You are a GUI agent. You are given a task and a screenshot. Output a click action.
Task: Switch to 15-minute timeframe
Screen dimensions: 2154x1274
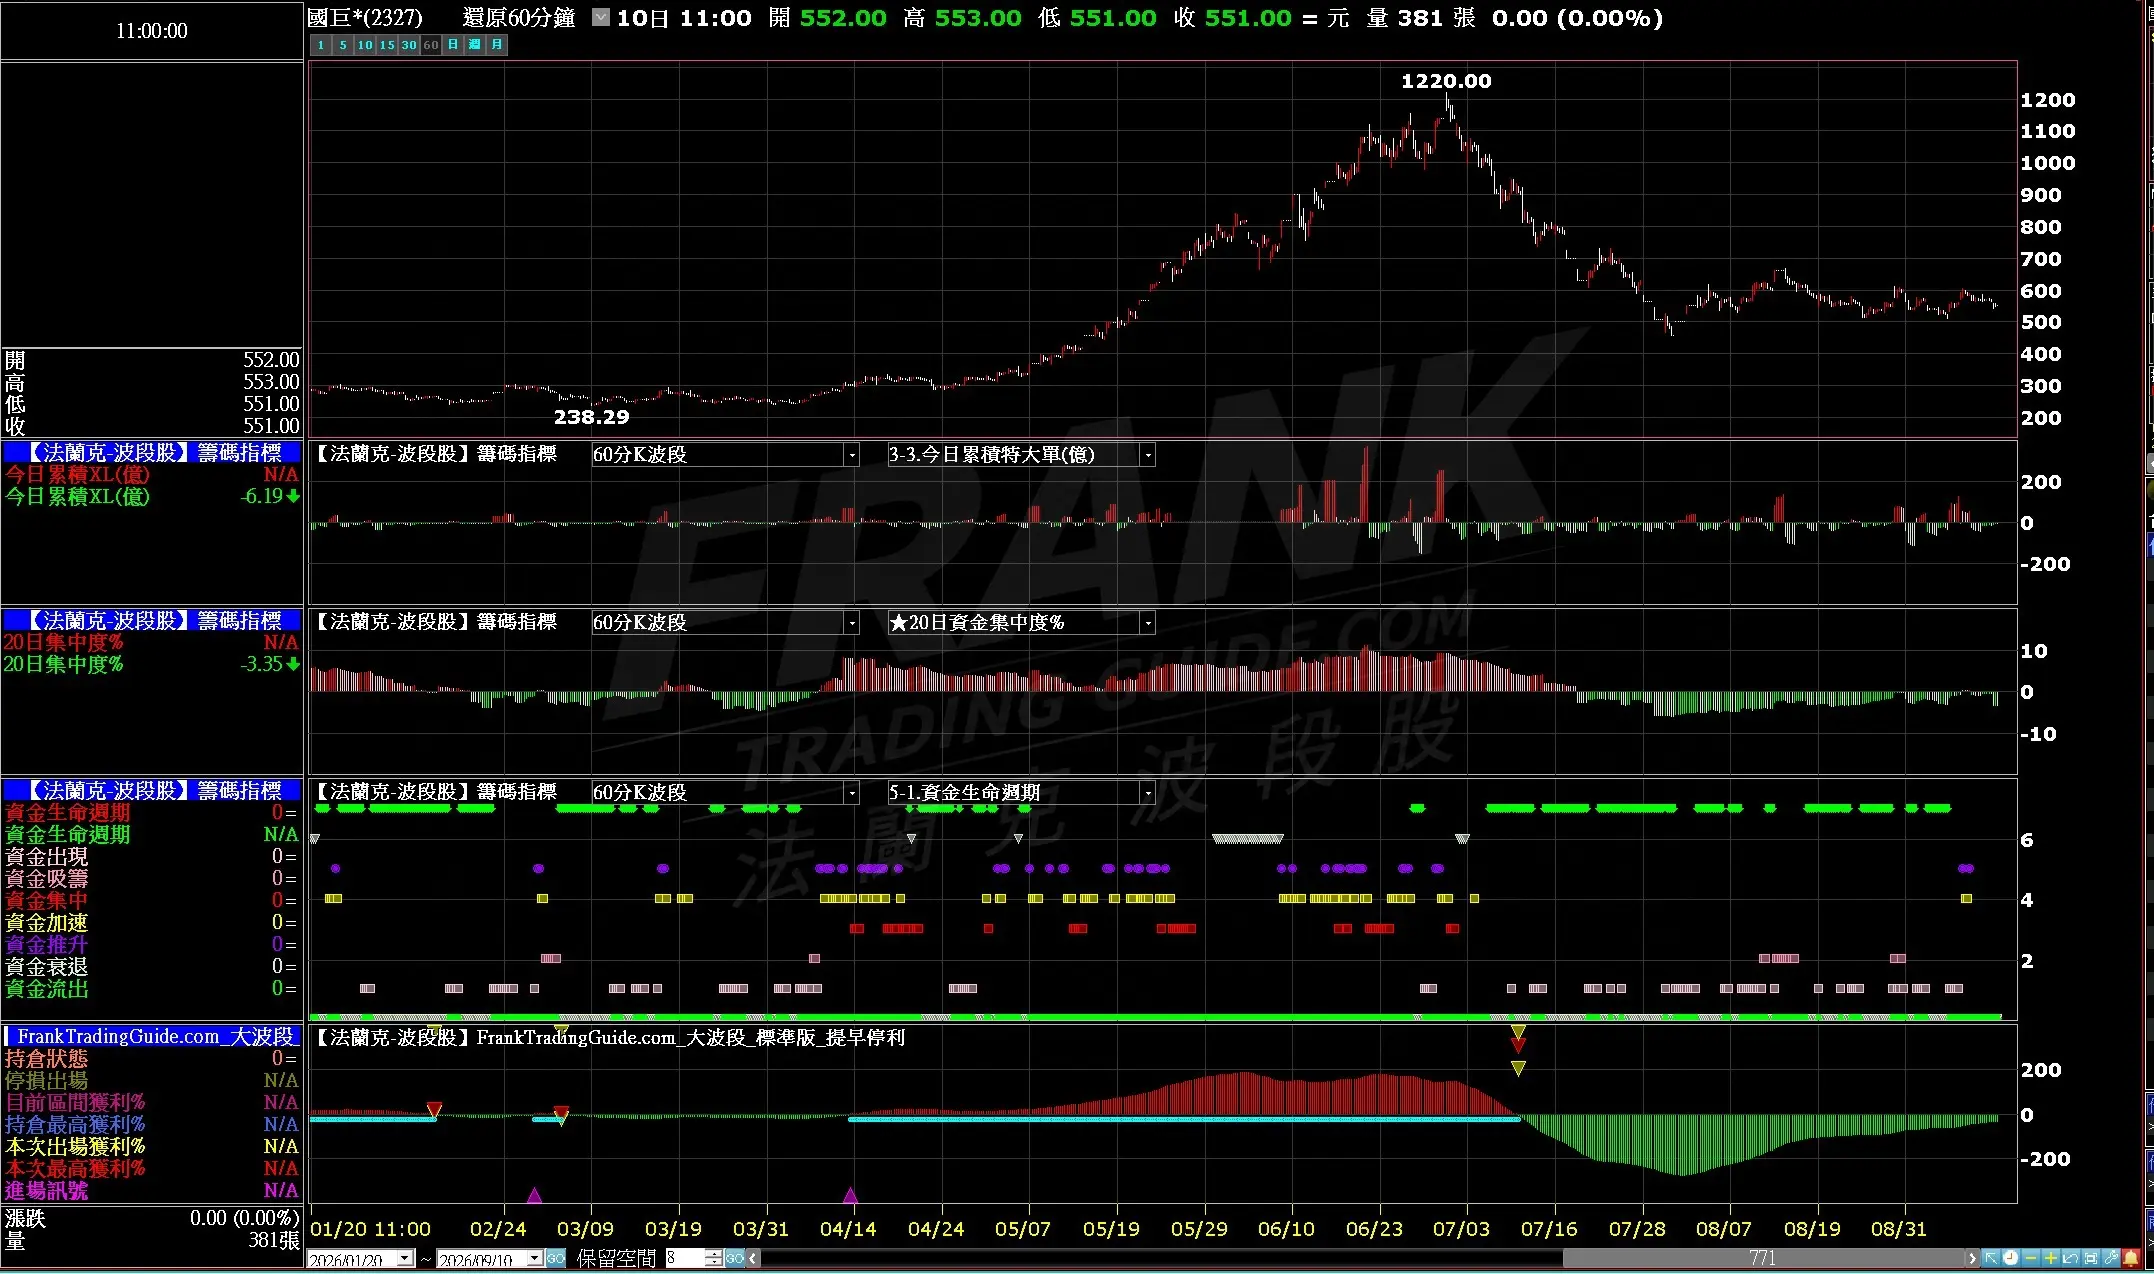(387, 45)
